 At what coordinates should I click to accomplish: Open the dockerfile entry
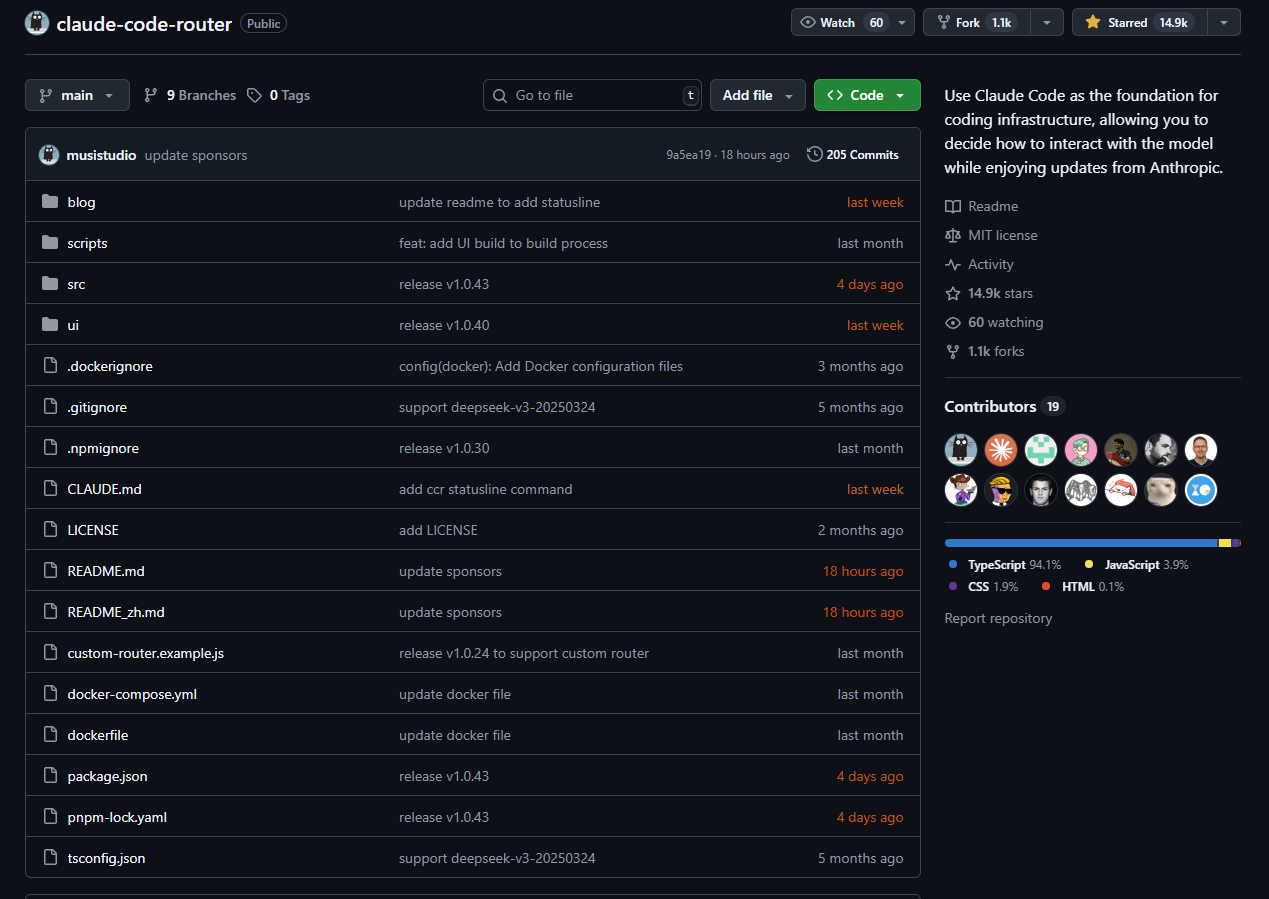pyautogui.click(x=98, y=735)
